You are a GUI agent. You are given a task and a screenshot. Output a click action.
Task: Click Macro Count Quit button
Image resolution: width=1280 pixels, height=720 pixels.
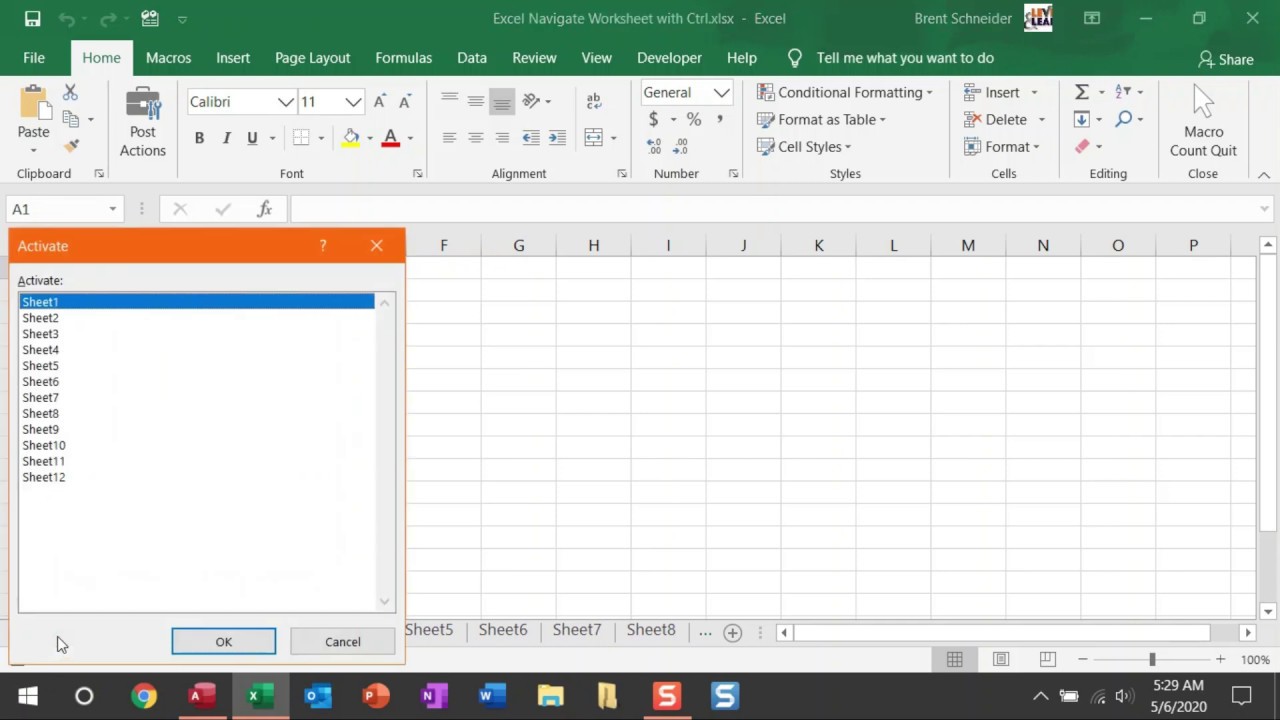pos(1203,123)
